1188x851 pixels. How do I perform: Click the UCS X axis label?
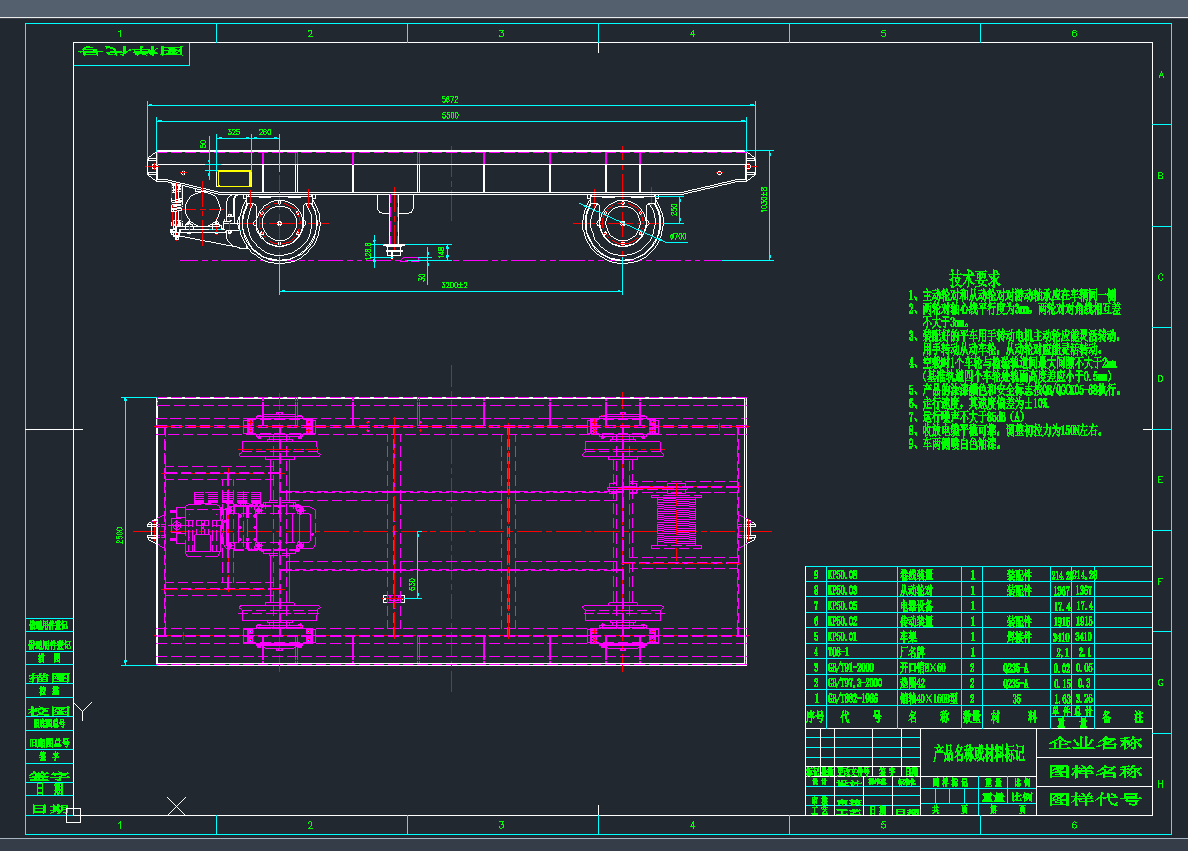tap(177, 804)
